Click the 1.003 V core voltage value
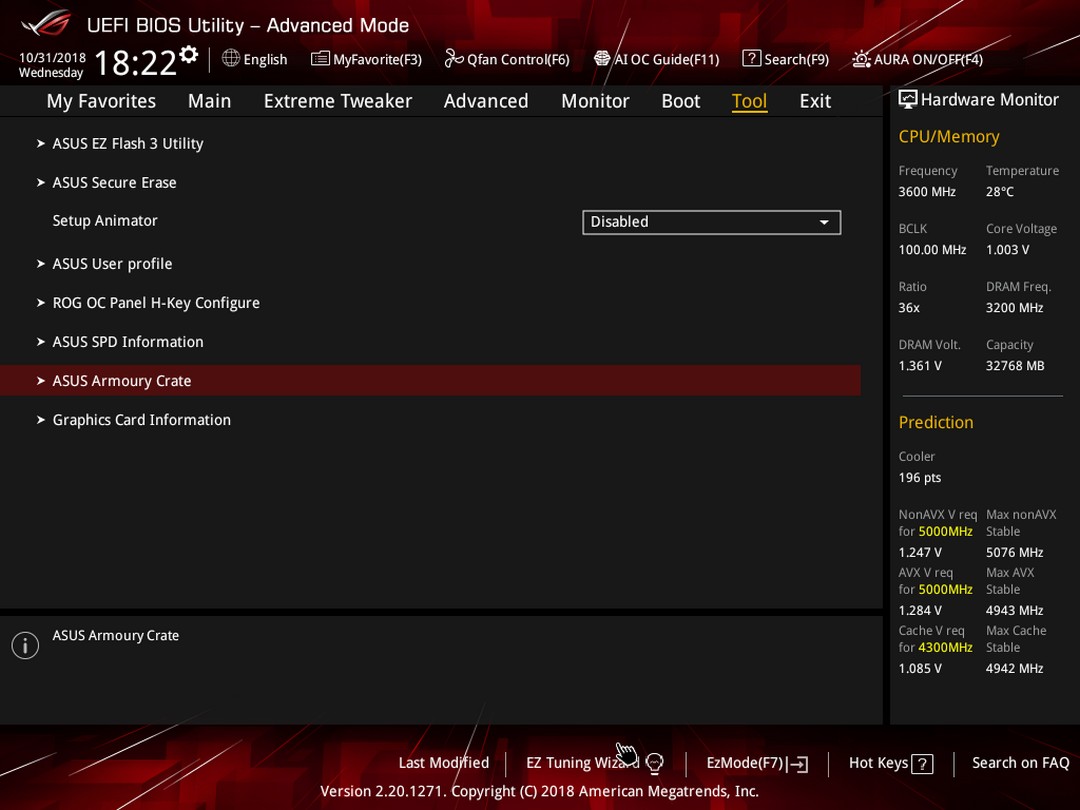The height and width of the screenshot is (810, 1080). 1007,249
